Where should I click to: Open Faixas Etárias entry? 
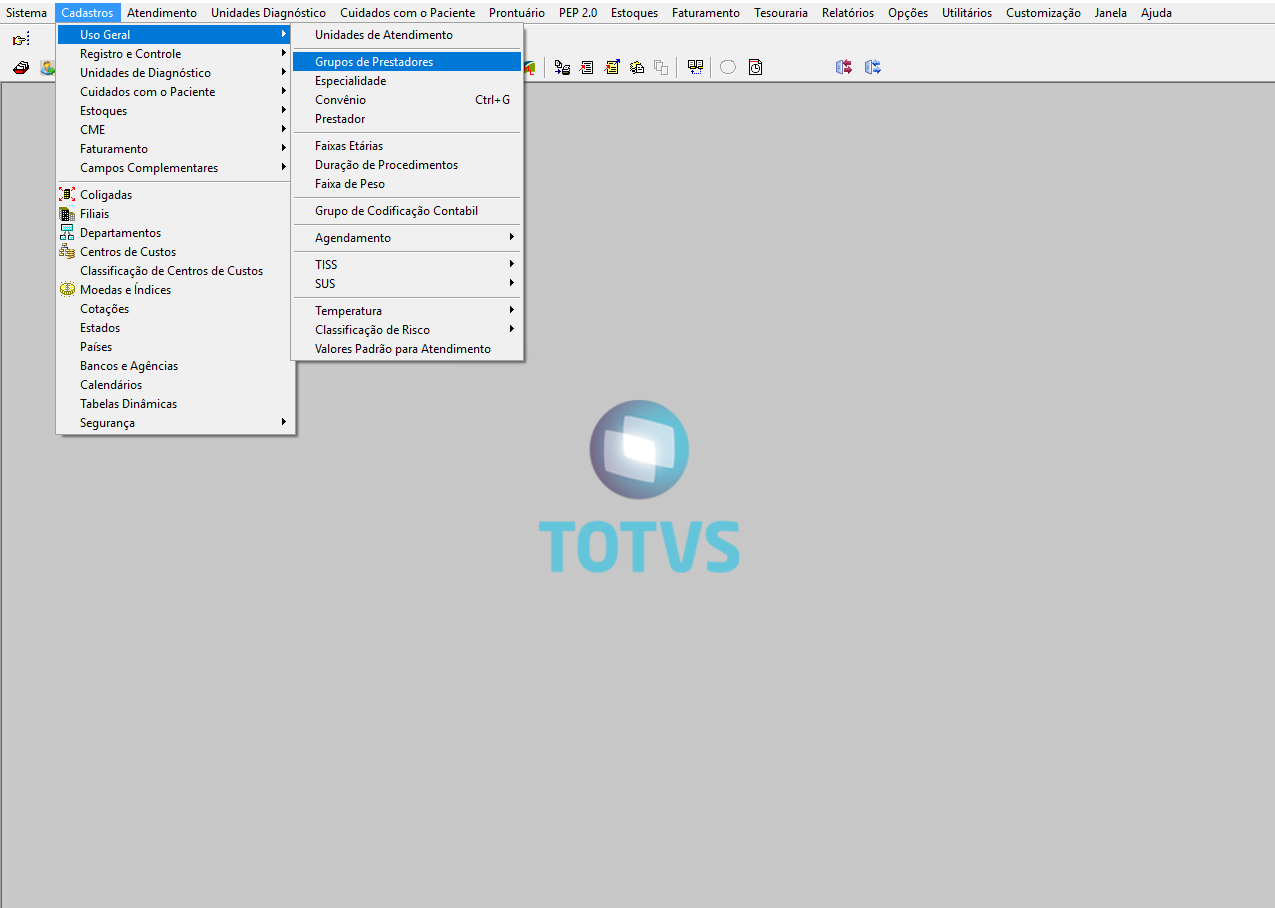click(x=407, y=146)
